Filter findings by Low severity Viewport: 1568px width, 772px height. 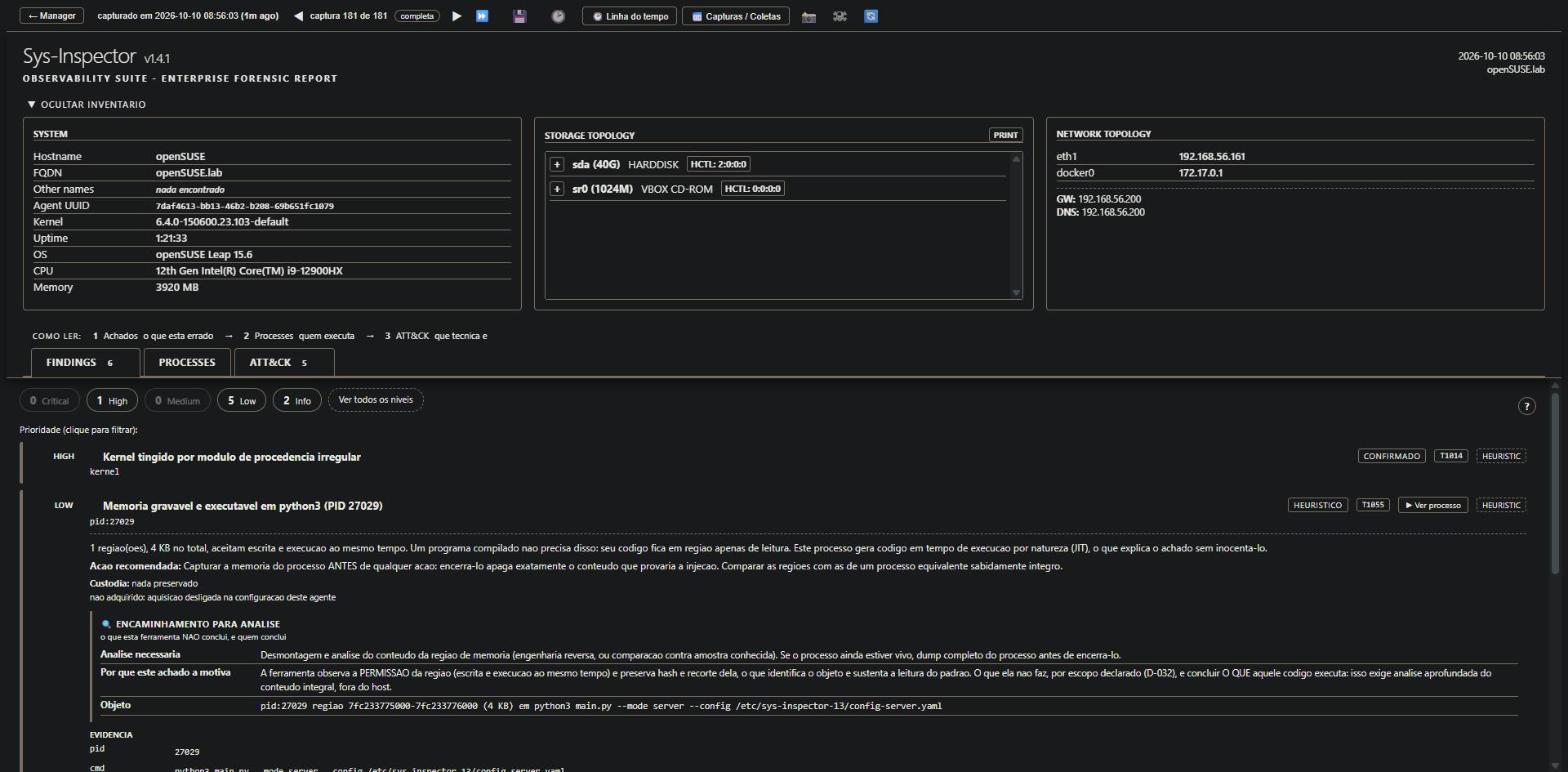pos(241,400)
